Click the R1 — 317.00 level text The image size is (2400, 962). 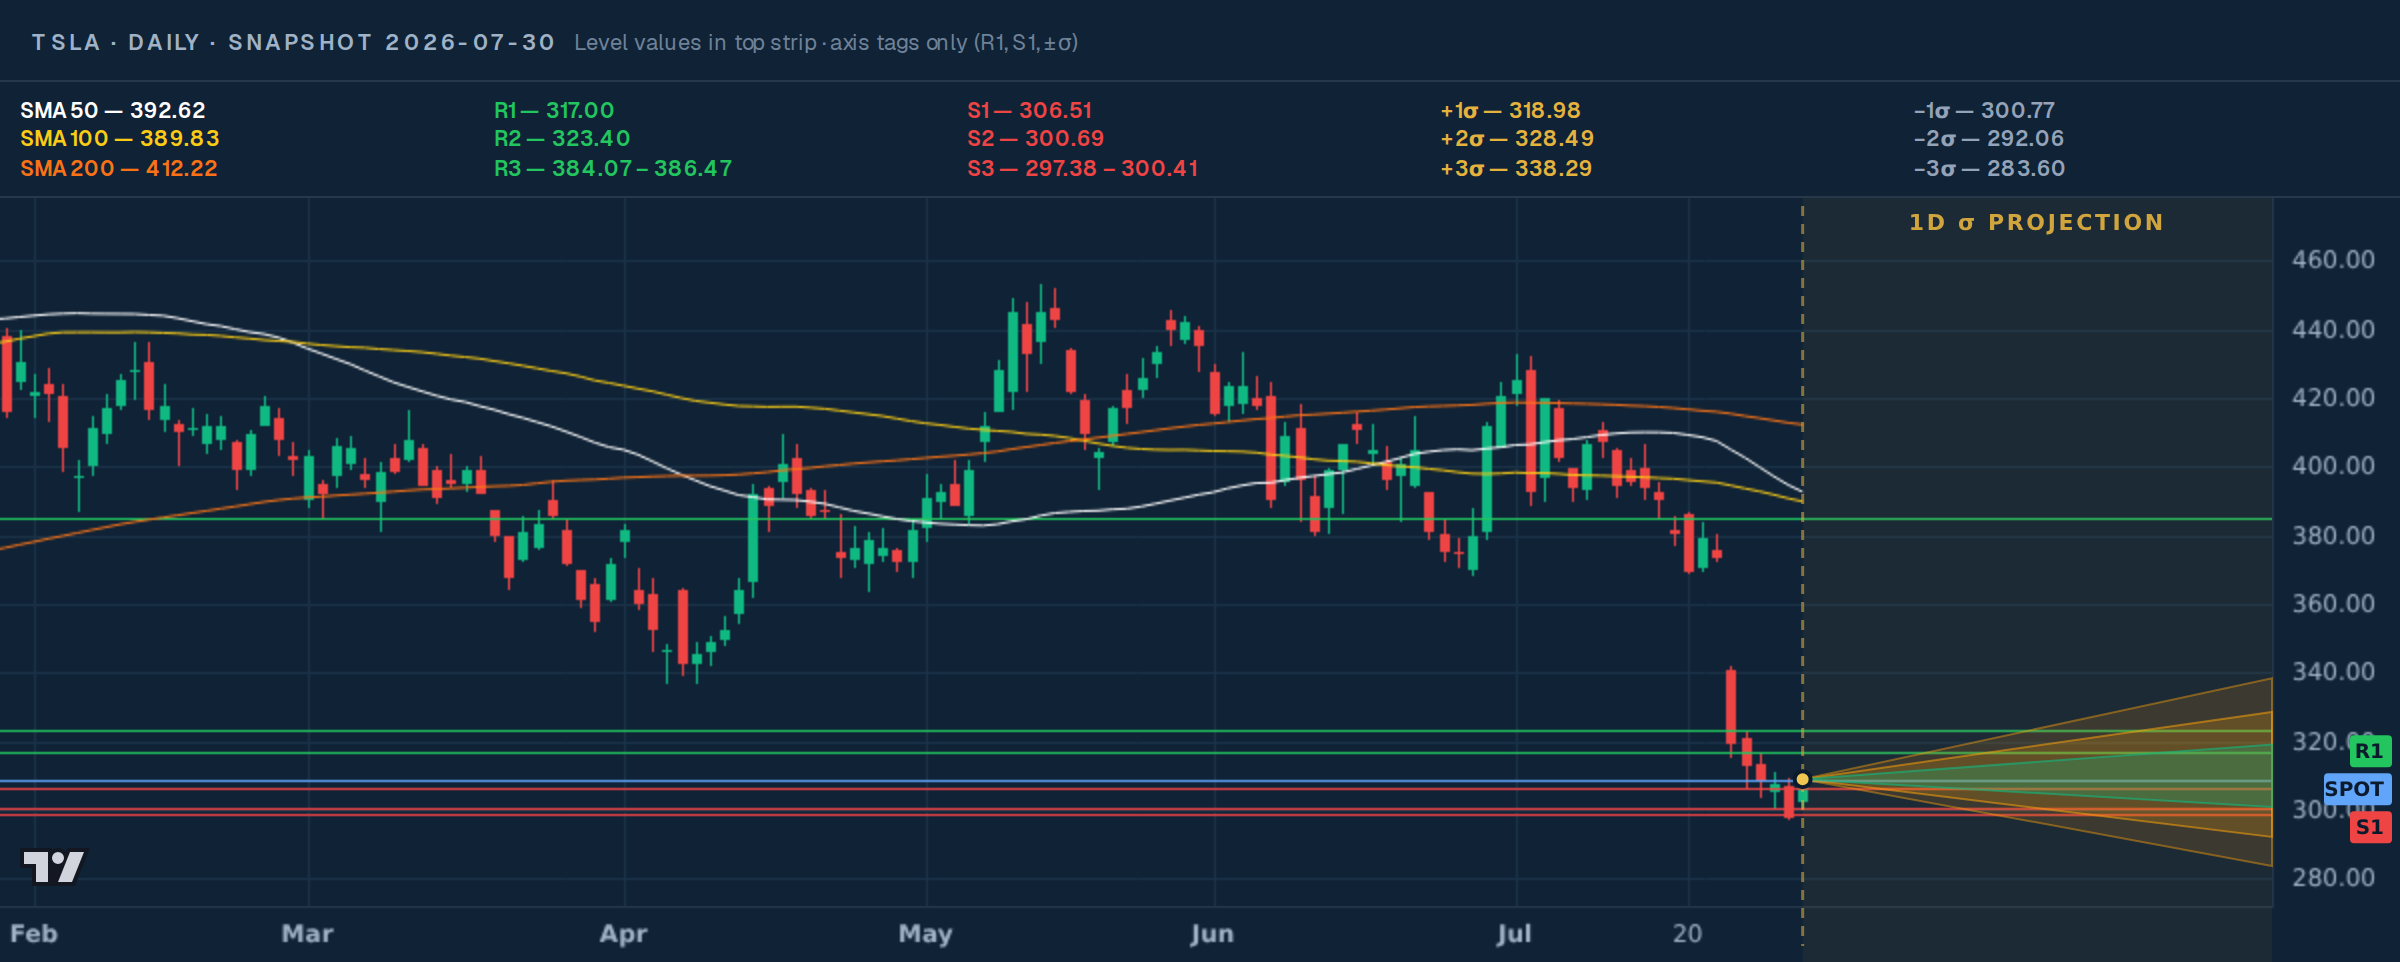point(554,110)
